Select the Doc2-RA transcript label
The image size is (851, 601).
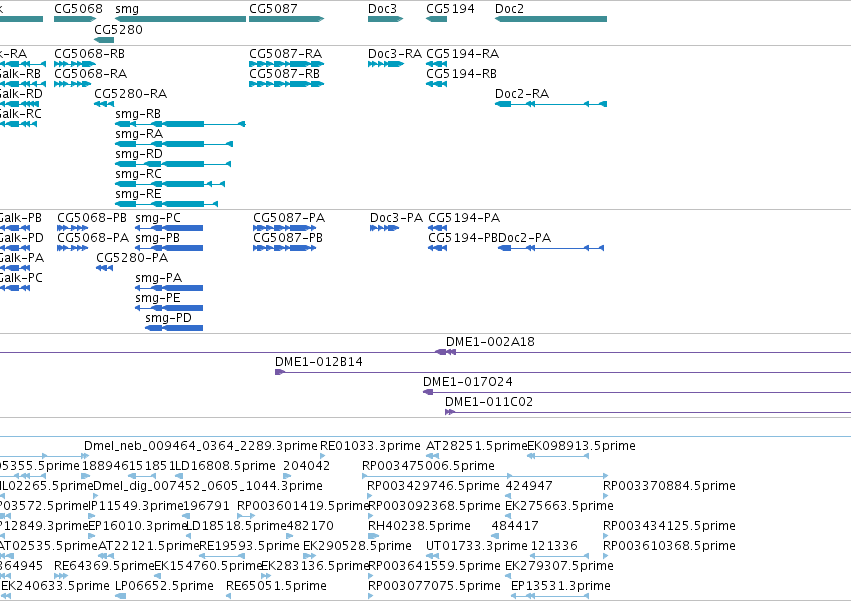coord(522,94)
